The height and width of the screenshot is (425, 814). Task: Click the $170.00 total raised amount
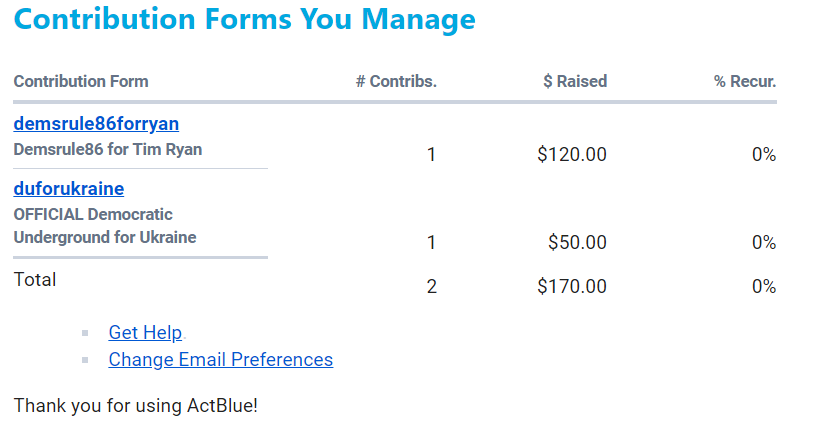(x=572, y=287)
